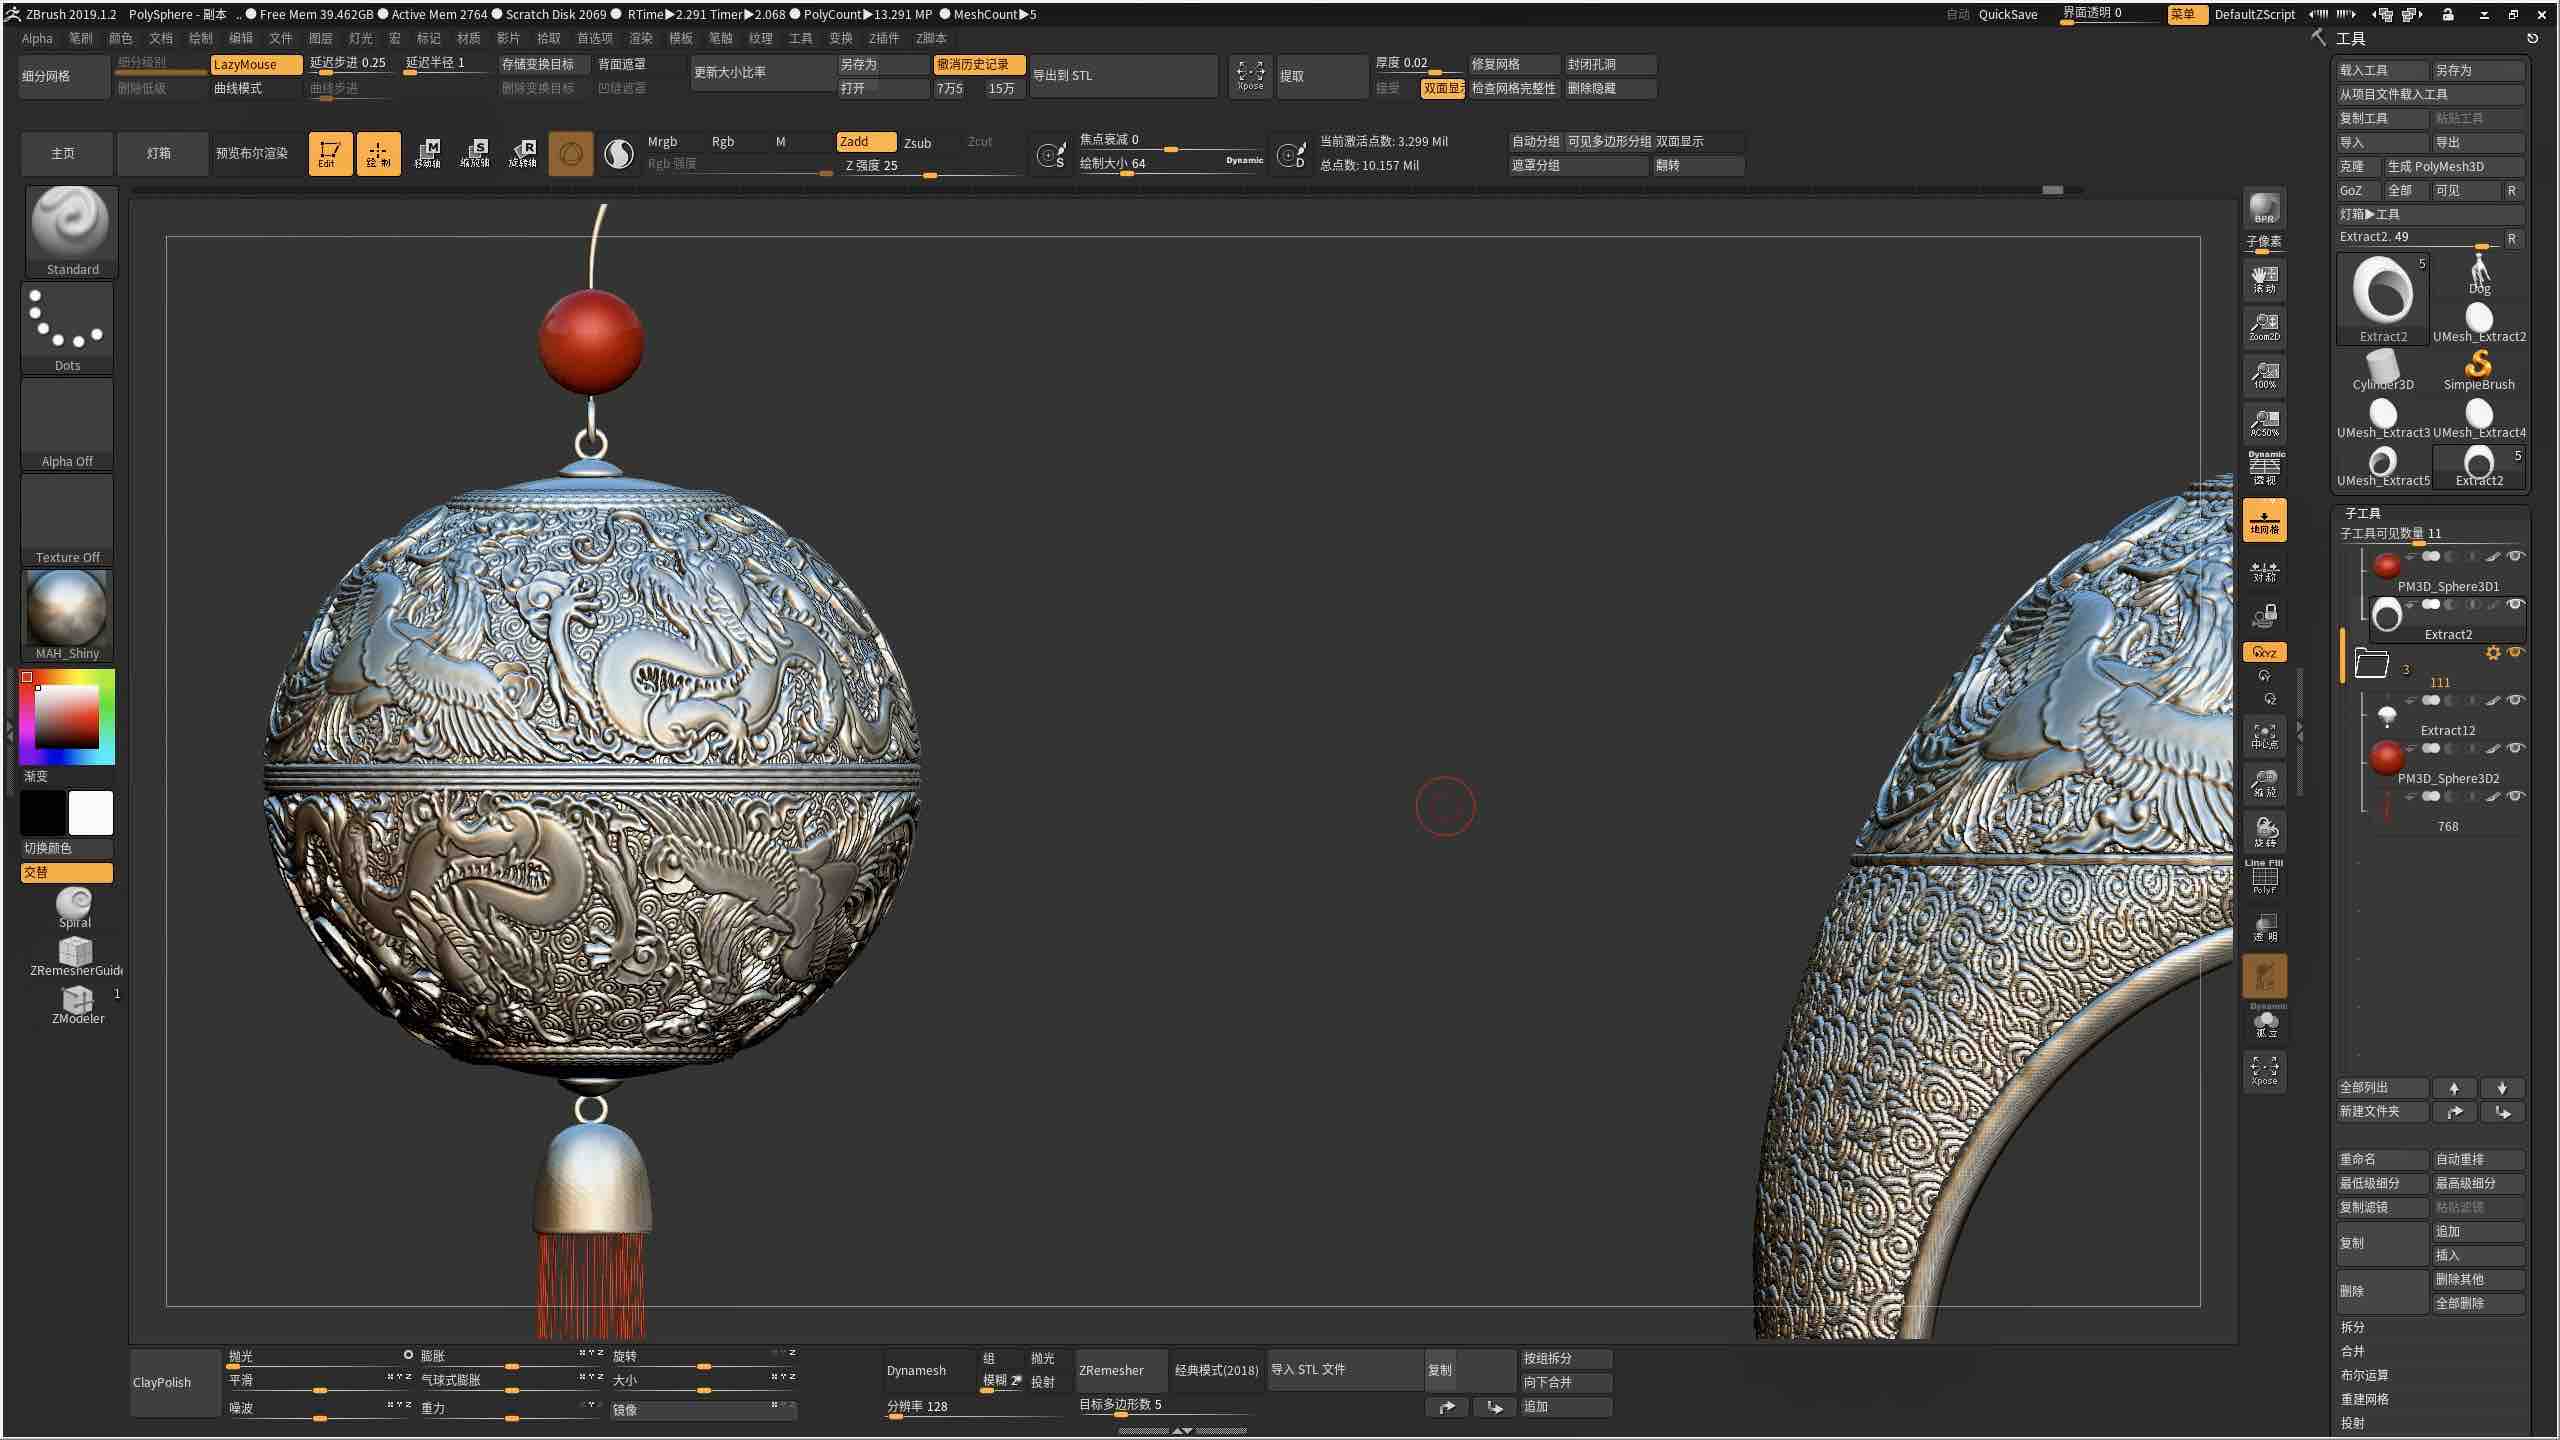This screenshot has width=2560, height=1440.
Task: Activate Edit mode in the toolbar
Action: tap(330, 153)
